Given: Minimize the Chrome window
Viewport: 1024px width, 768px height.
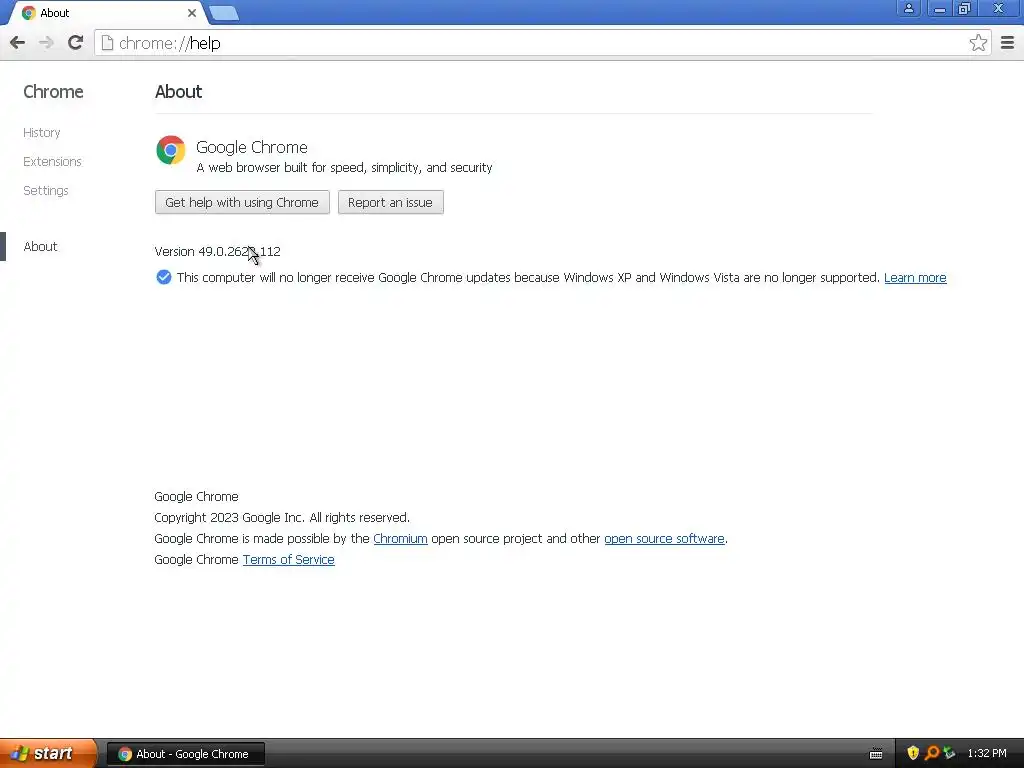Looking at the screenshot, I should (x=939, y=8).
